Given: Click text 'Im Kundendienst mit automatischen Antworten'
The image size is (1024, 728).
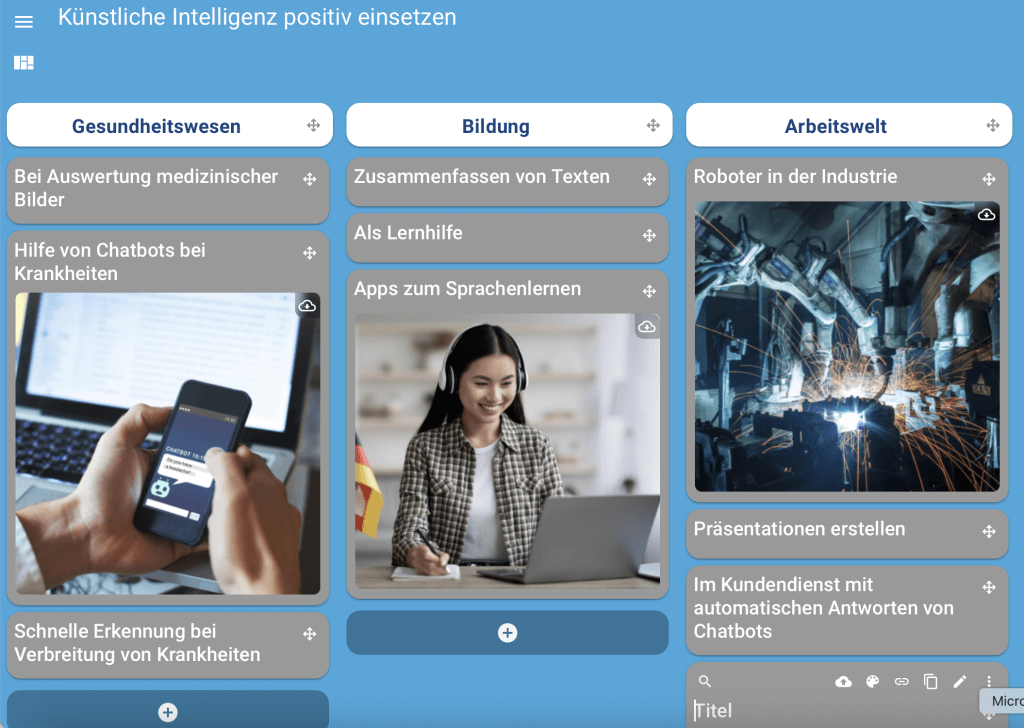Looking at the screenshot, I should point(824,596).
